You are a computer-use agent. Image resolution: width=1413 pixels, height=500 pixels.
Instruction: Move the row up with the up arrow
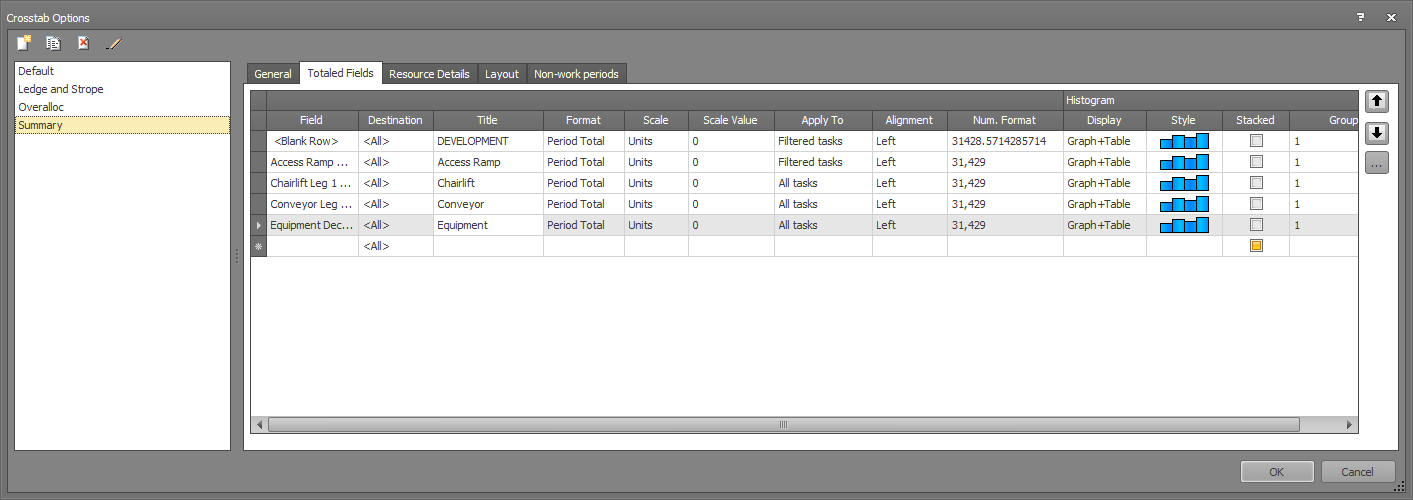pos(1376,101)
